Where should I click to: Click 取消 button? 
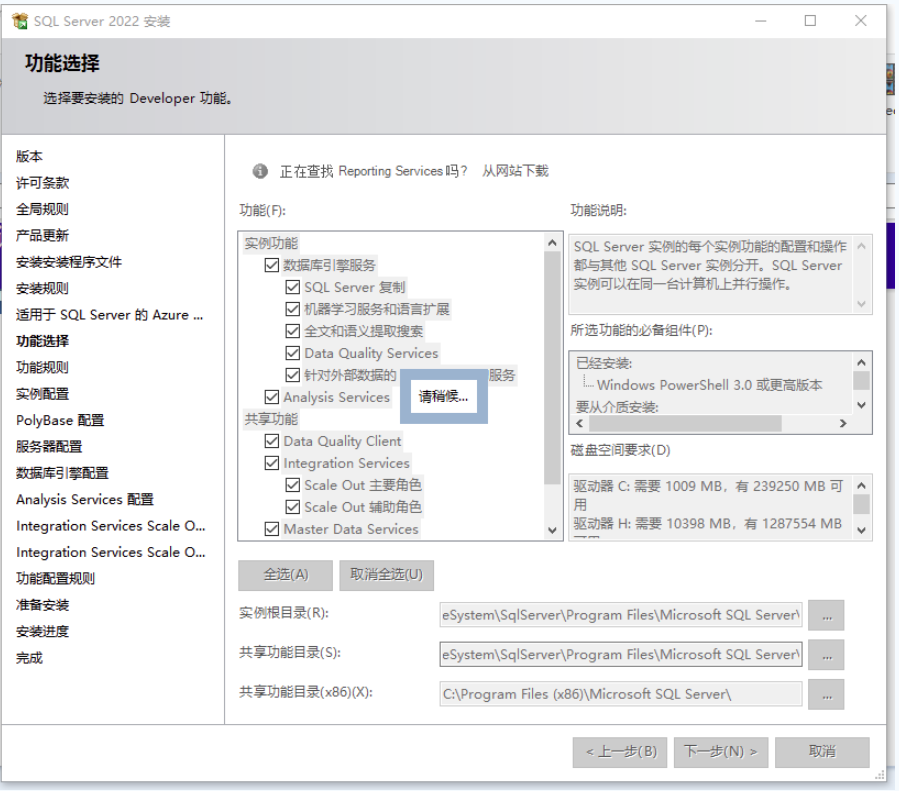[x=822, y=752]
